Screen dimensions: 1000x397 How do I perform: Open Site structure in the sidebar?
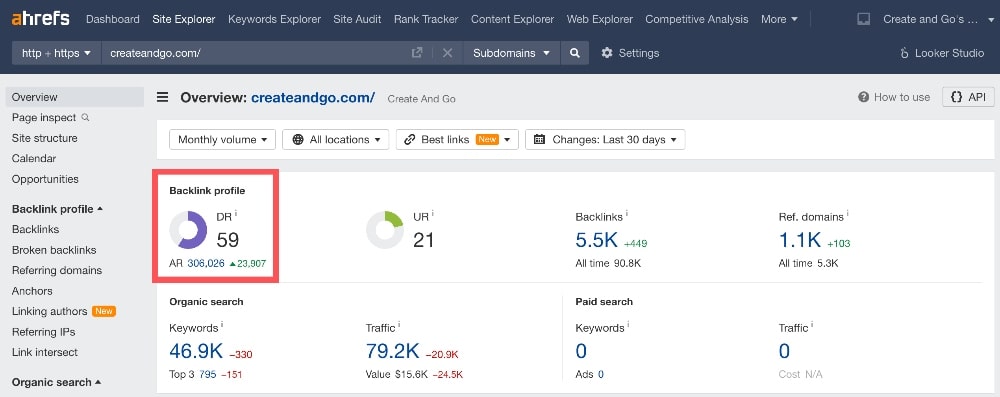[x=45, y=138]
